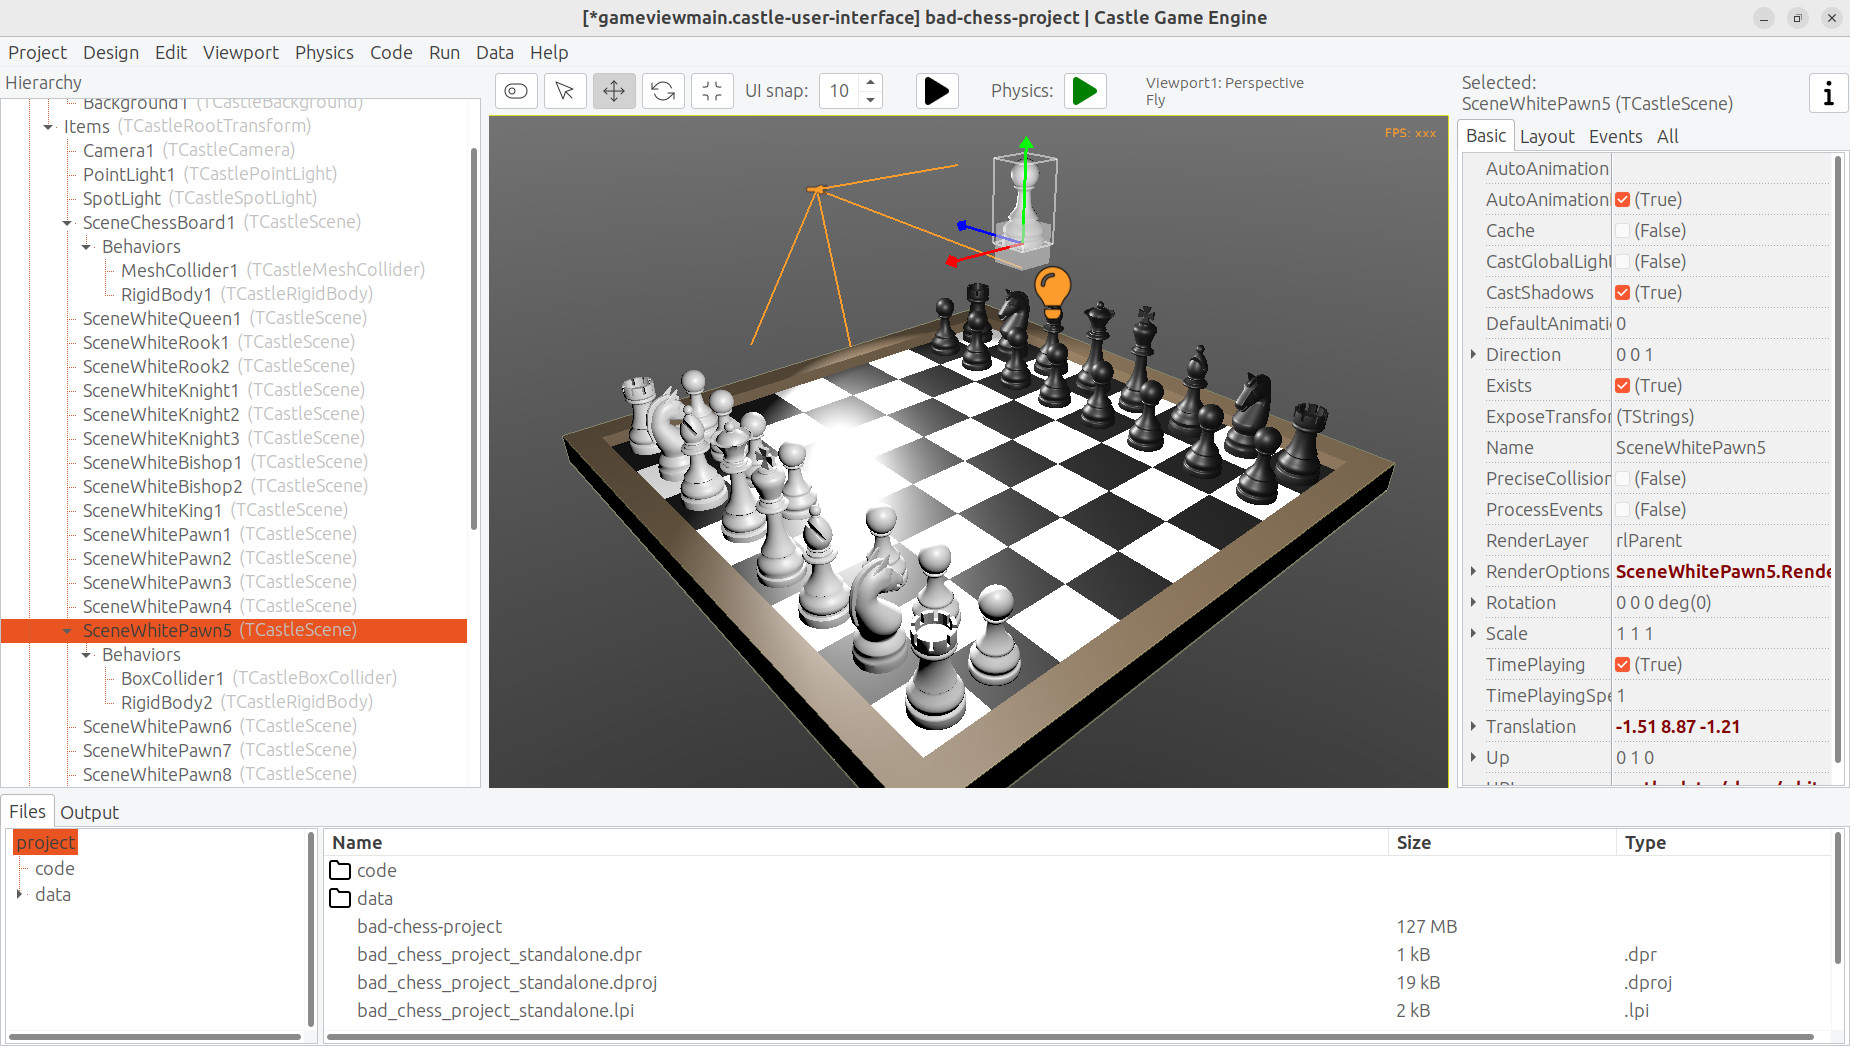Viewport: 1850px width, 1046px height.
Task: Toggle the Cache checkbox
Action: click(x=1622, y=231)
